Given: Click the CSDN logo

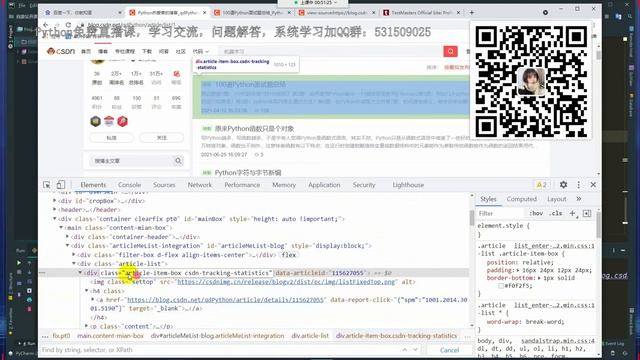Looking at the screenshot, I should coord(61,51).
